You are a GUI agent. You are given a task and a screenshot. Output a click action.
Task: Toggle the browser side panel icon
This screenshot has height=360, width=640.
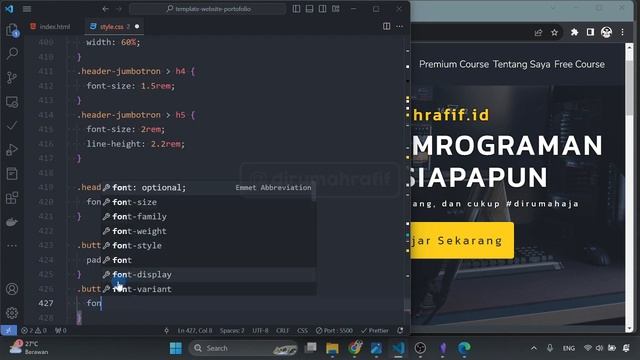(590, 32)
